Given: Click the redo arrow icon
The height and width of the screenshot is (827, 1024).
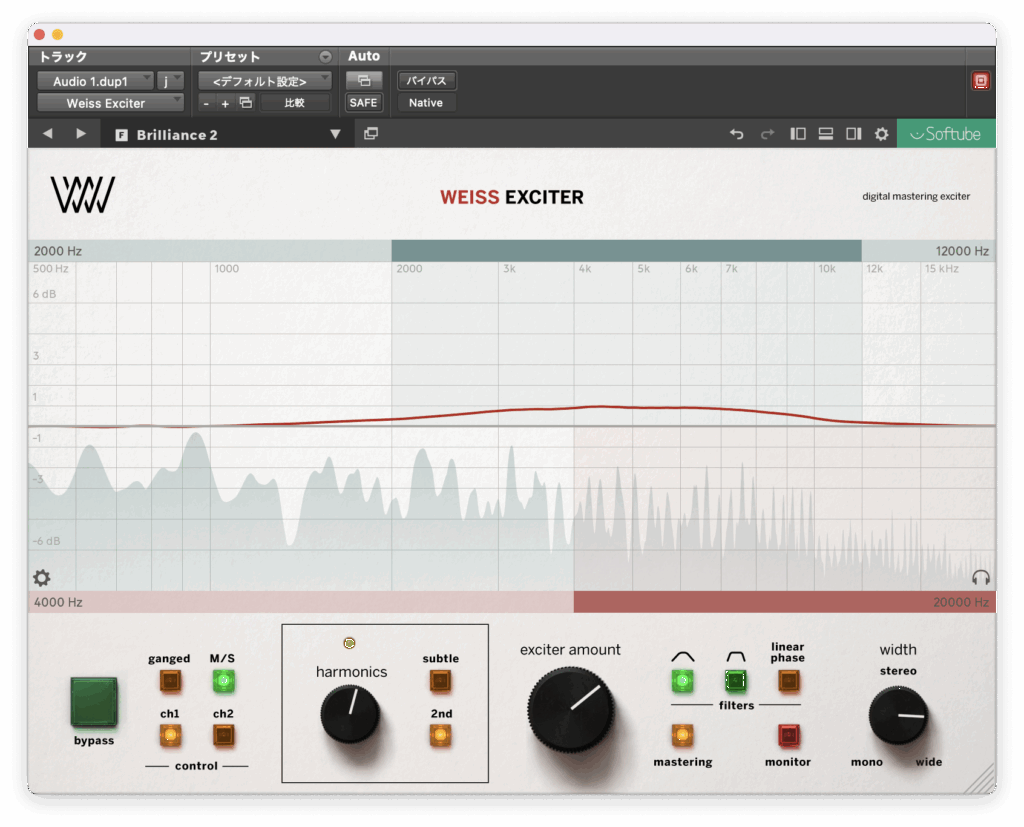Looking at the screenshot, I should click(x=767, y=134).
